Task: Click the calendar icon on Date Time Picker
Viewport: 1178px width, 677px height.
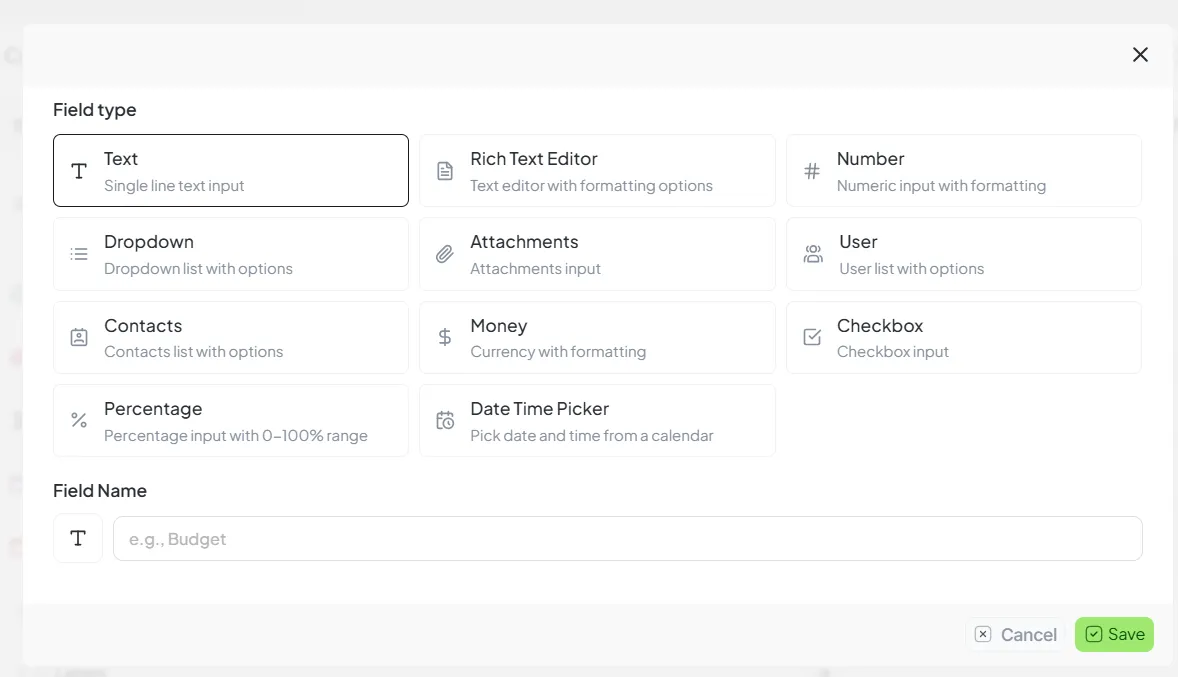Action: (444, 420)
